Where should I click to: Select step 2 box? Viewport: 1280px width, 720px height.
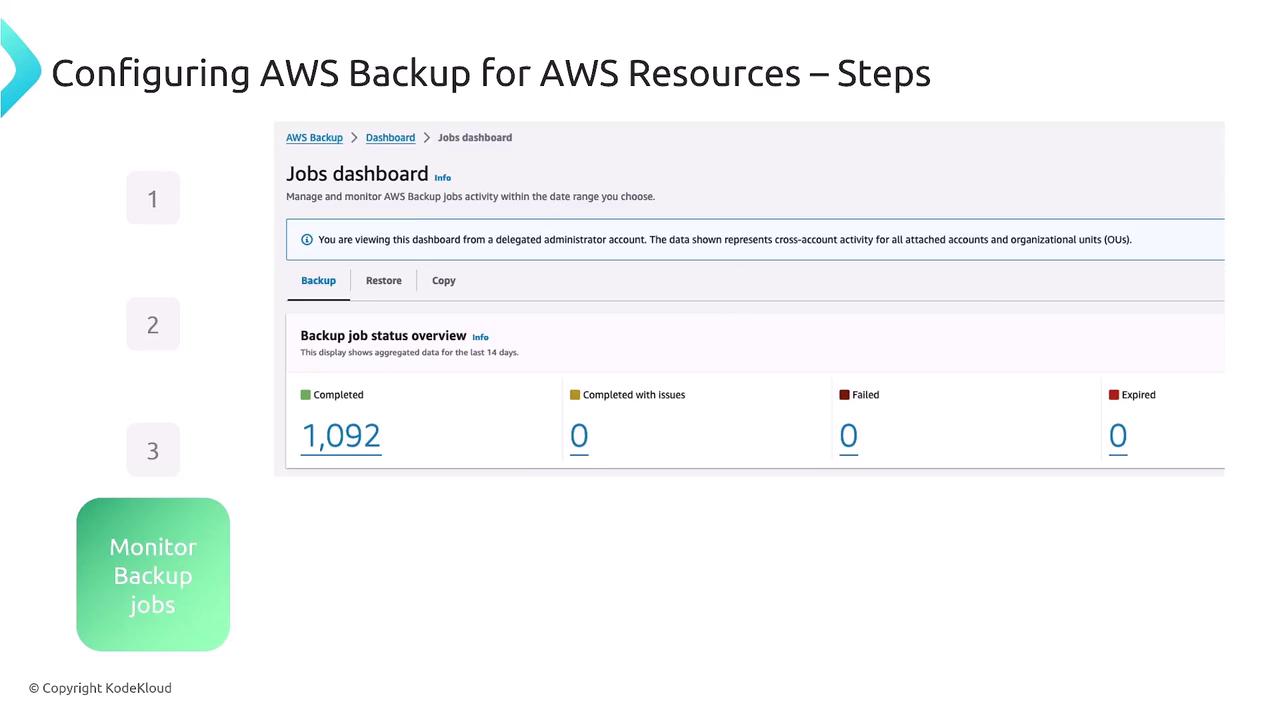click(153, 324)
